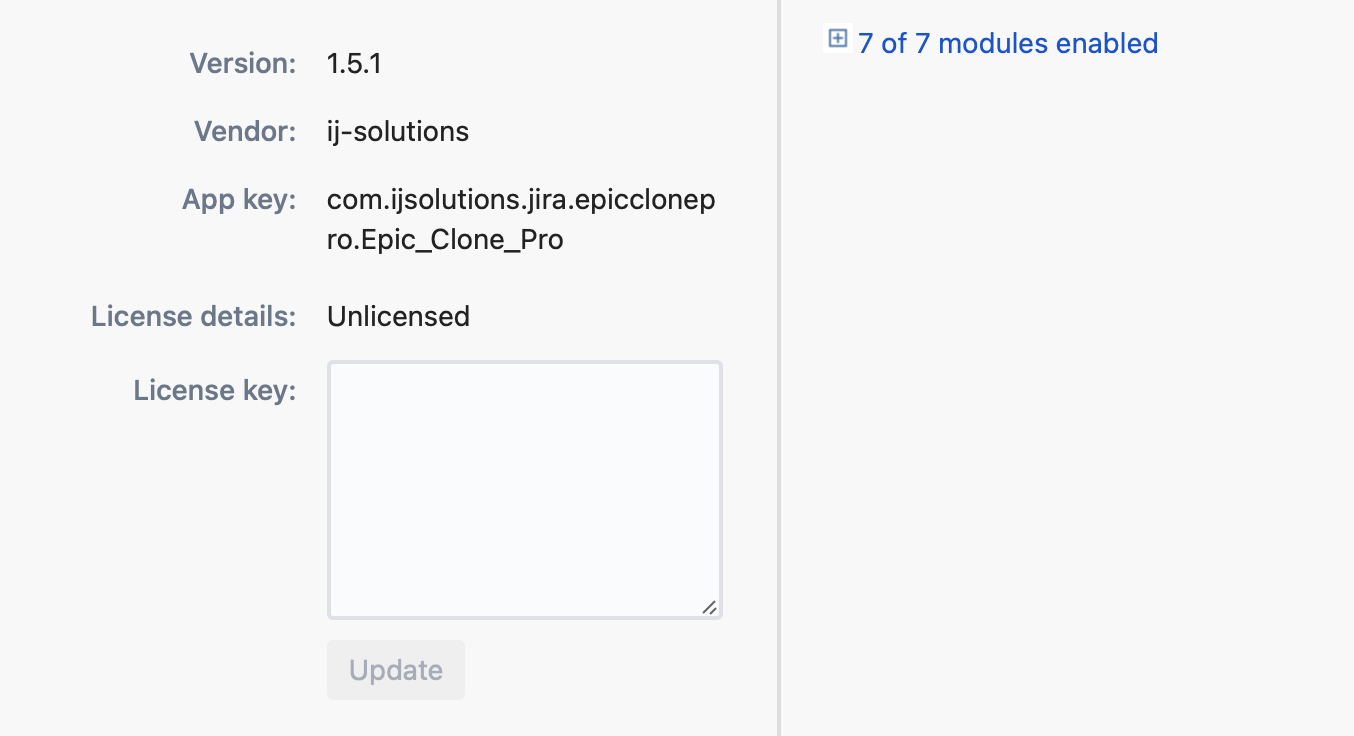
Task: Click the 'App key:' label
Action: (239, 199)
